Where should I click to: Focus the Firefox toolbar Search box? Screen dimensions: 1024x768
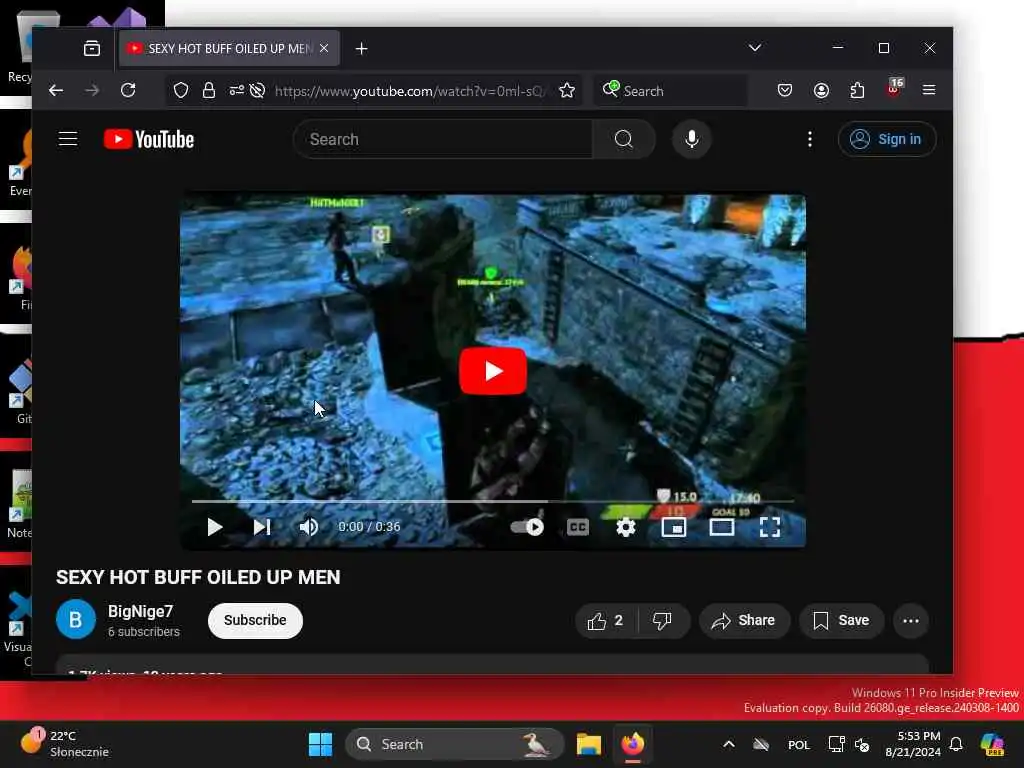click(671, 91)
